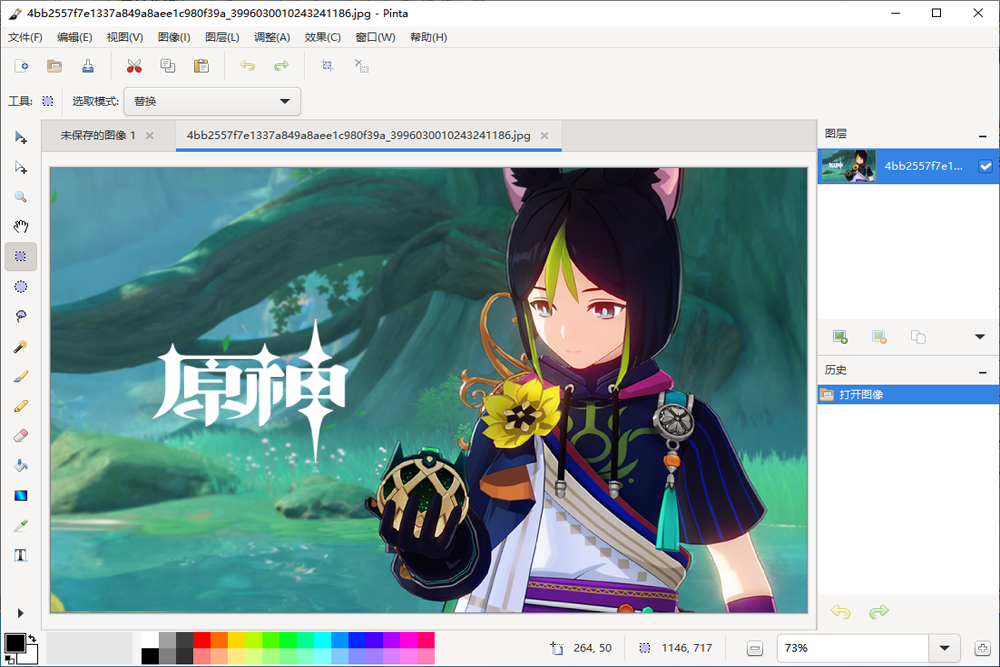The height and width of the screenshot is (667, 1000).
Task: Select the Magic Wand tool
Action: click(x=20, y=346)
